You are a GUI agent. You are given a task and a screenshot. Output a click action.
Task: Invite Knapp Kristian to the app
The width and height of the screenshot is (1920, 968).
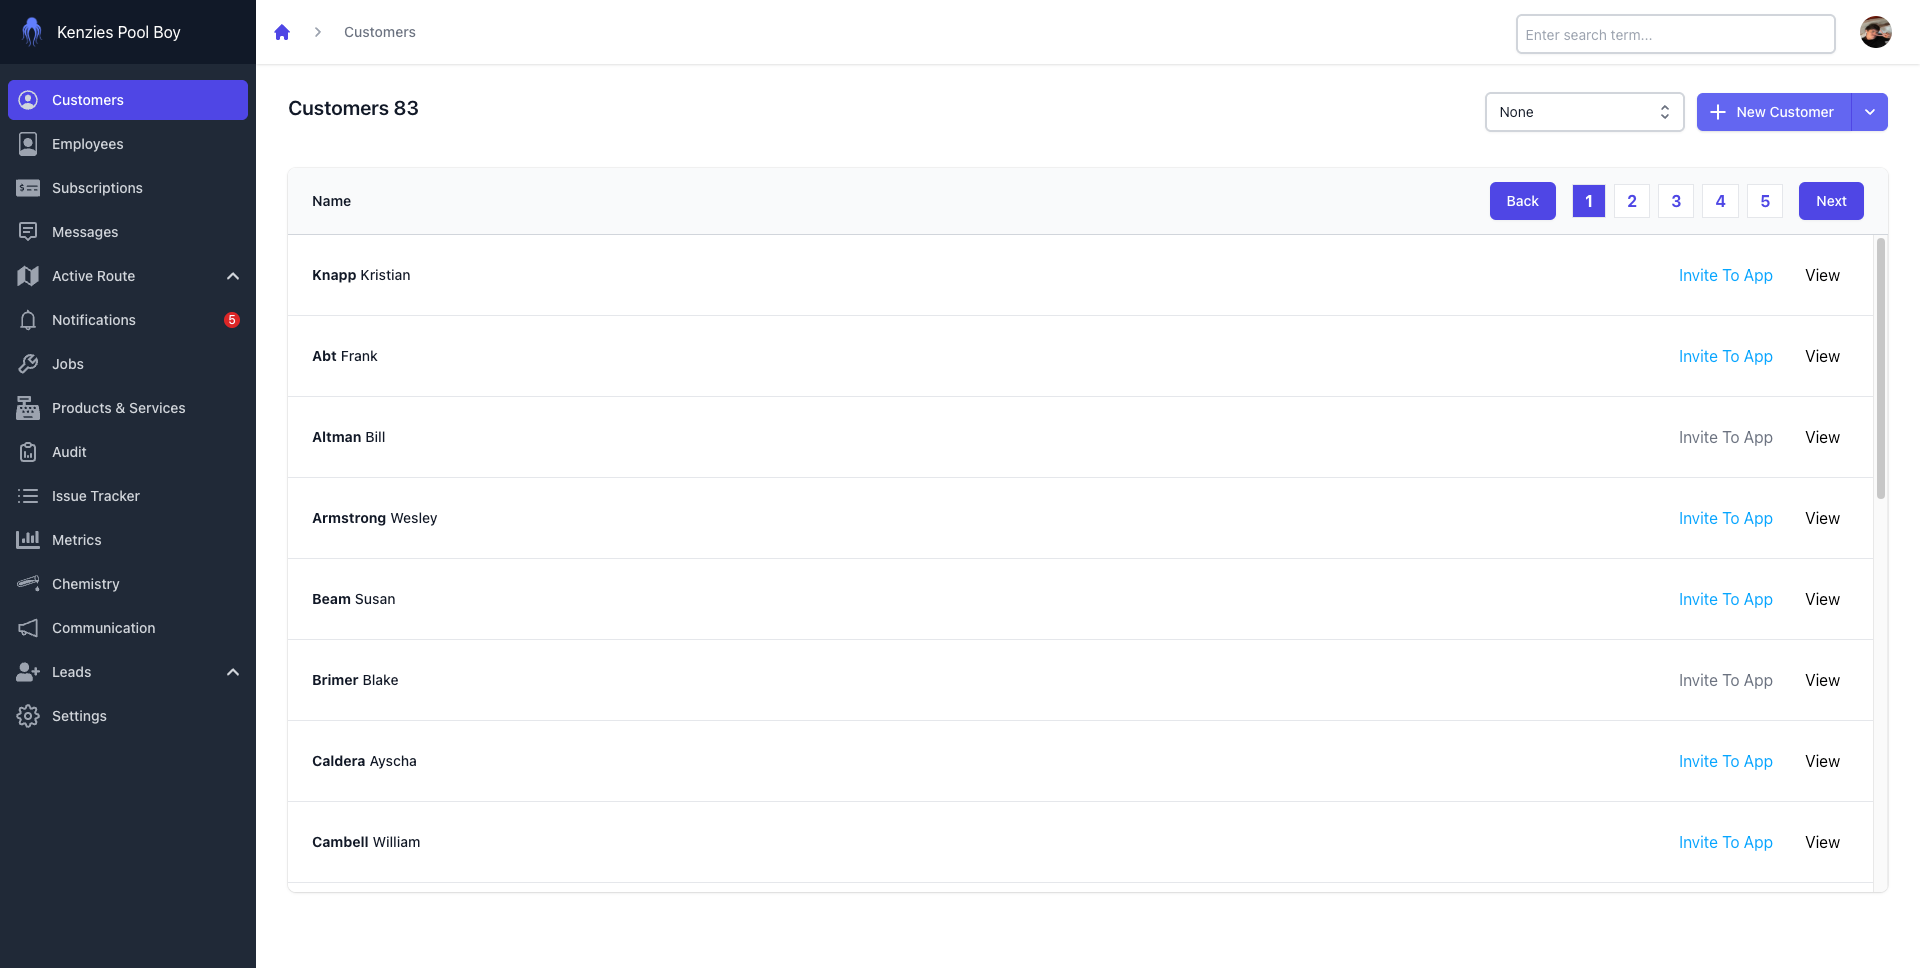1725,275
